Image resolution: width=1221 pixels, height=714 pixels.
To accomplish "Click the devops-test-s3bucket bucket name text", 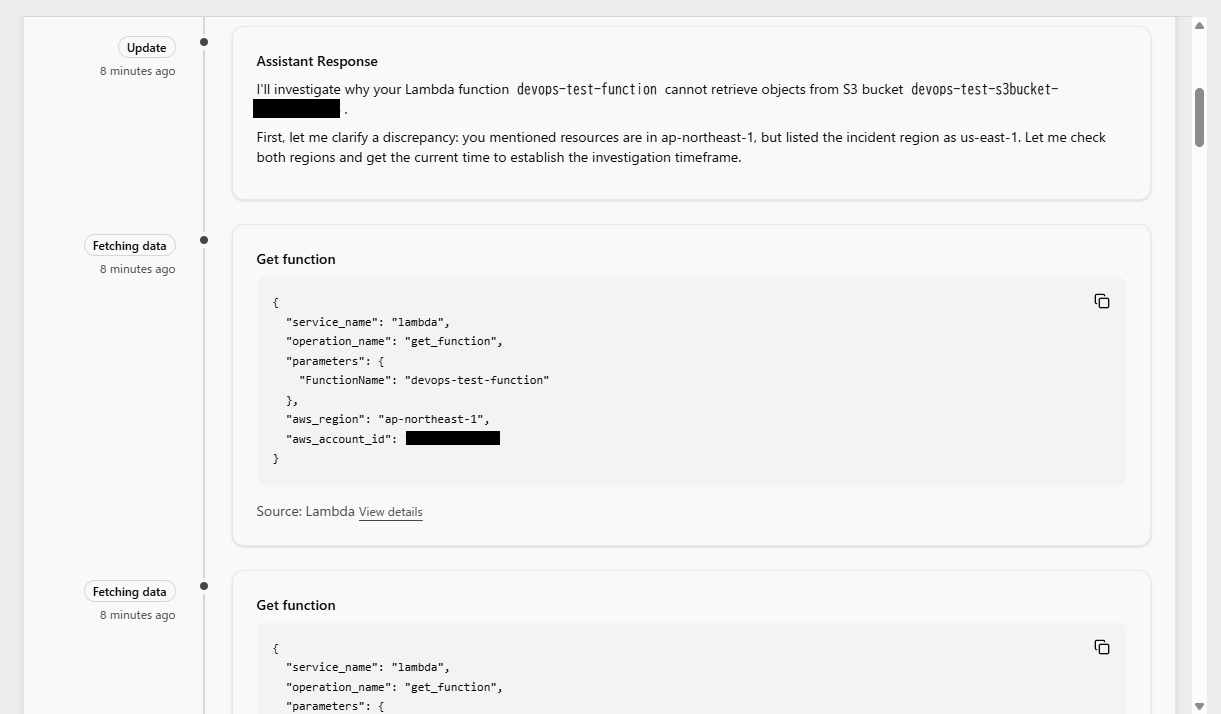I will click(x=984, y=89).
